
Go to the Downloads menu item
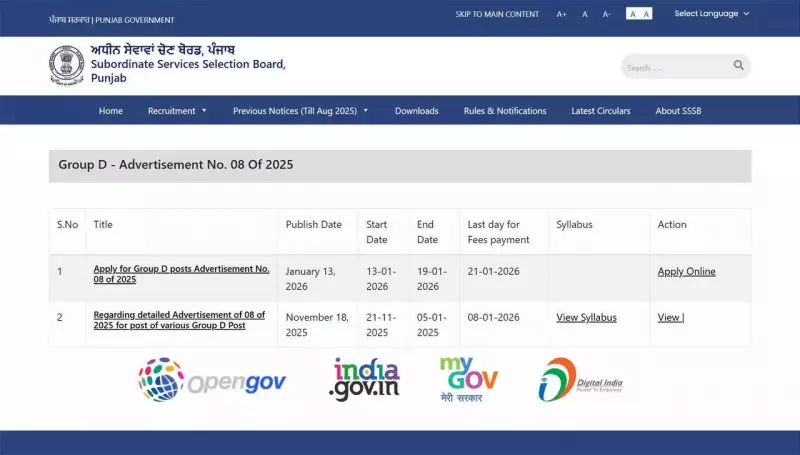[416, 111]
